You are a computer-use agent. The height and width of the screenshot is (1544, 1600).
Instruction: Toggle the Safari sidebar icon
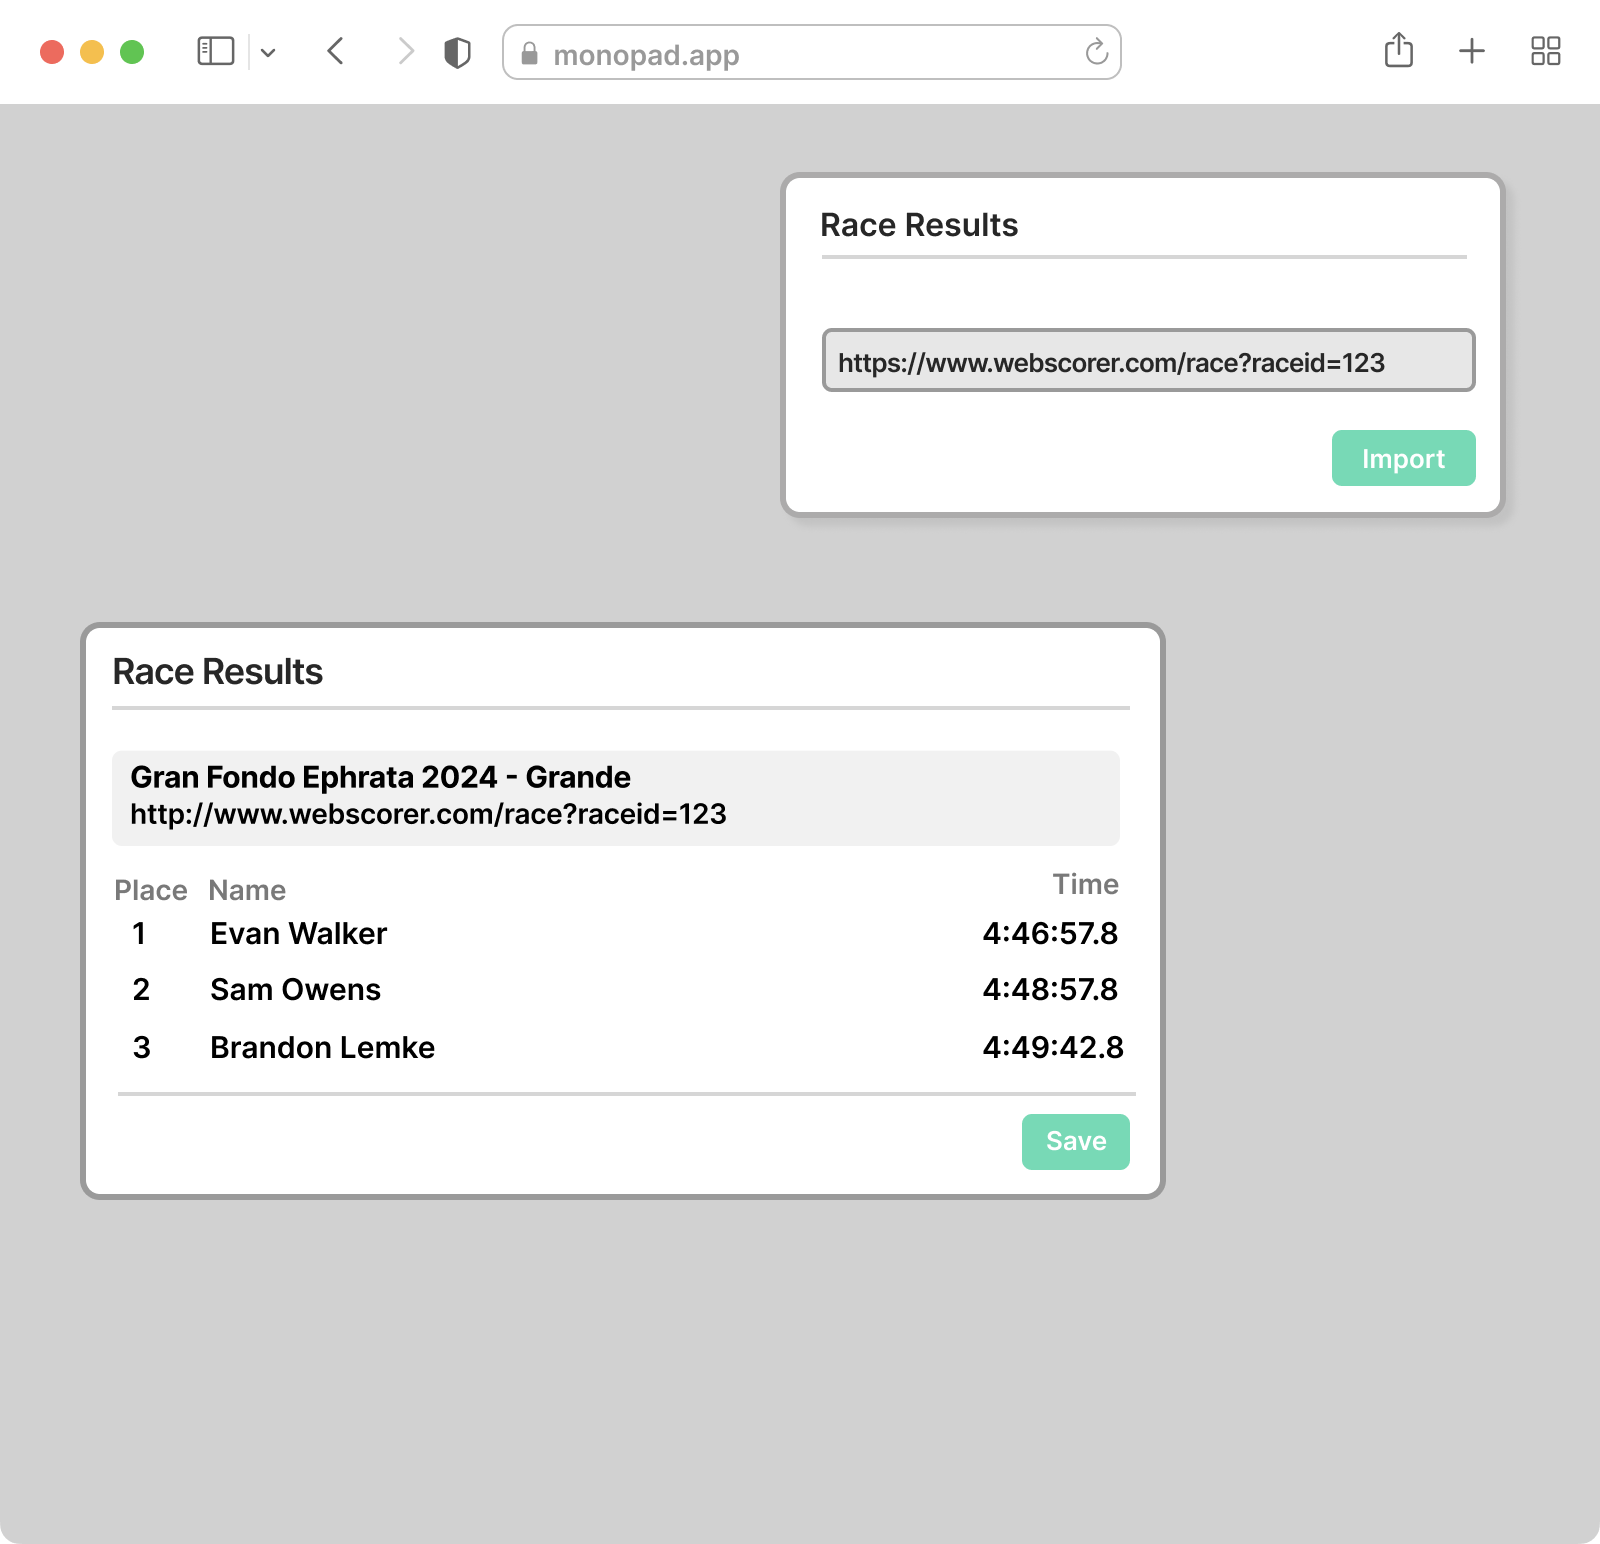[215, 51]
